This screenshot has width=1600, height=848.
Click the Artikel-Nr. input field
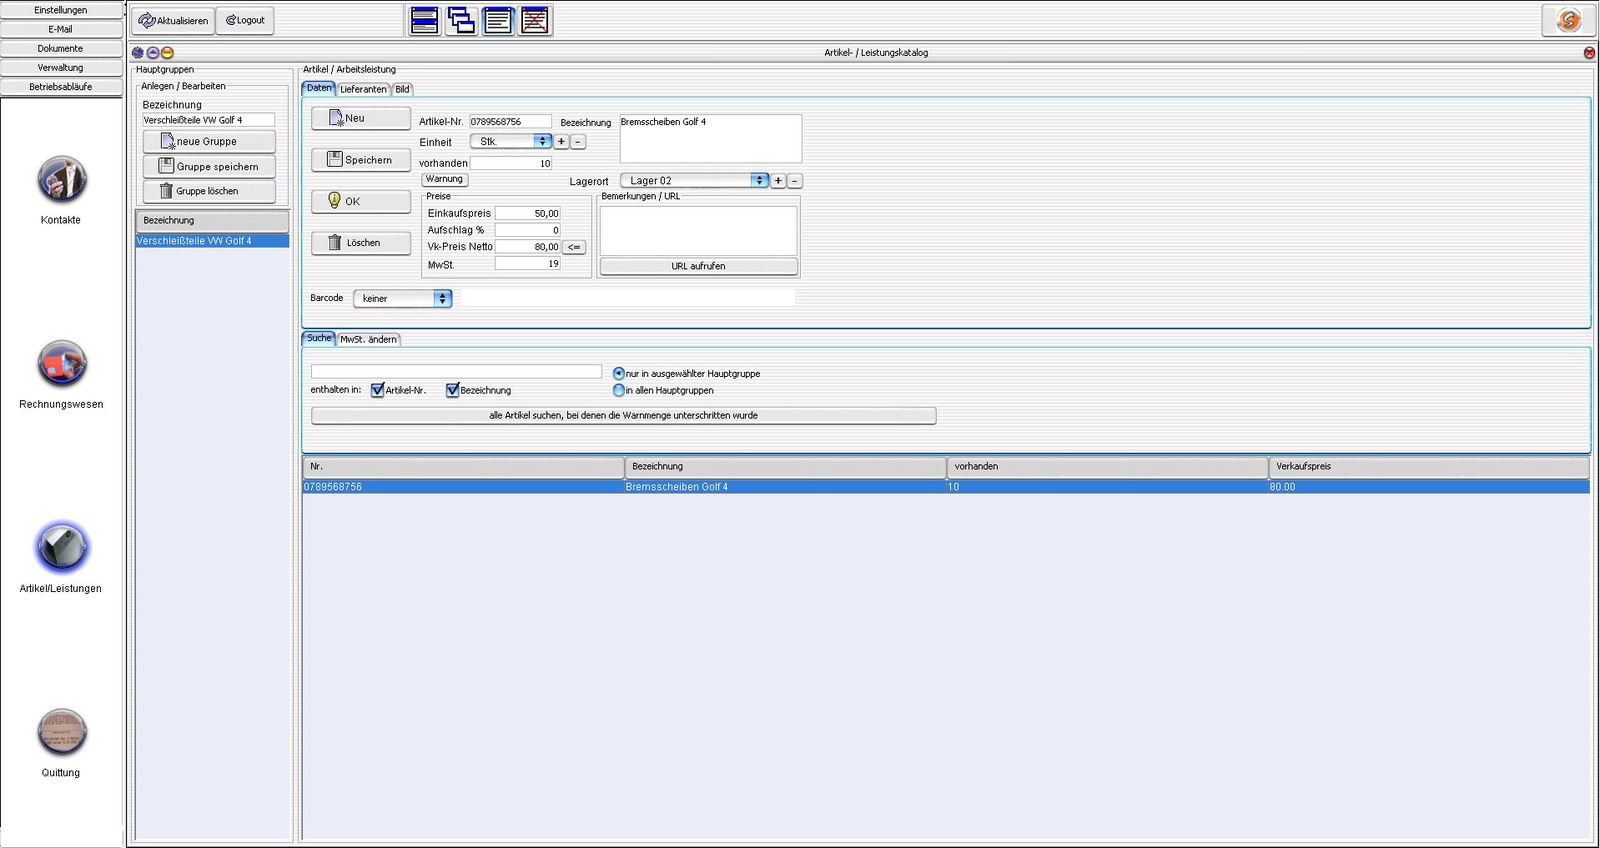pos(510,122)
